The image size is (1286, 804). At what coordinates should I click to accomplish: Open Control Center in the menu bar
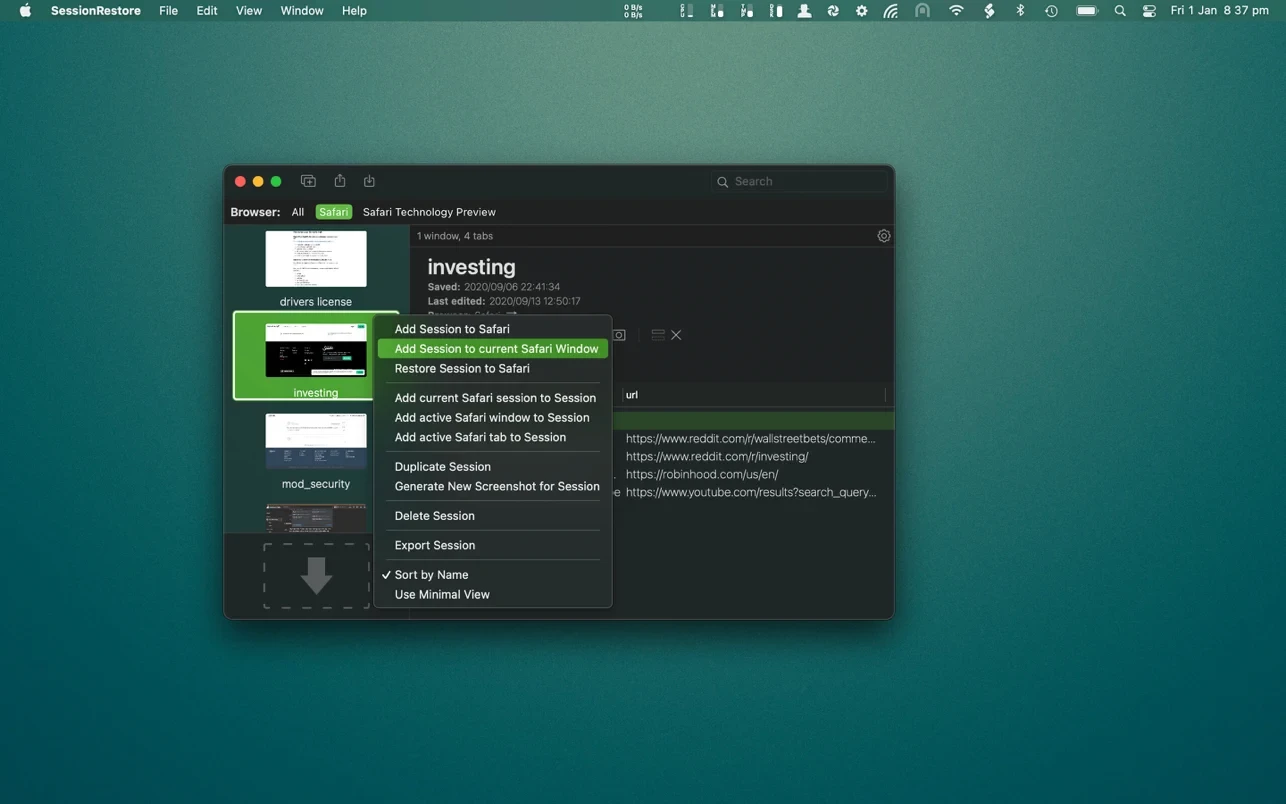pyautogui.click(x=1149, y=11)
